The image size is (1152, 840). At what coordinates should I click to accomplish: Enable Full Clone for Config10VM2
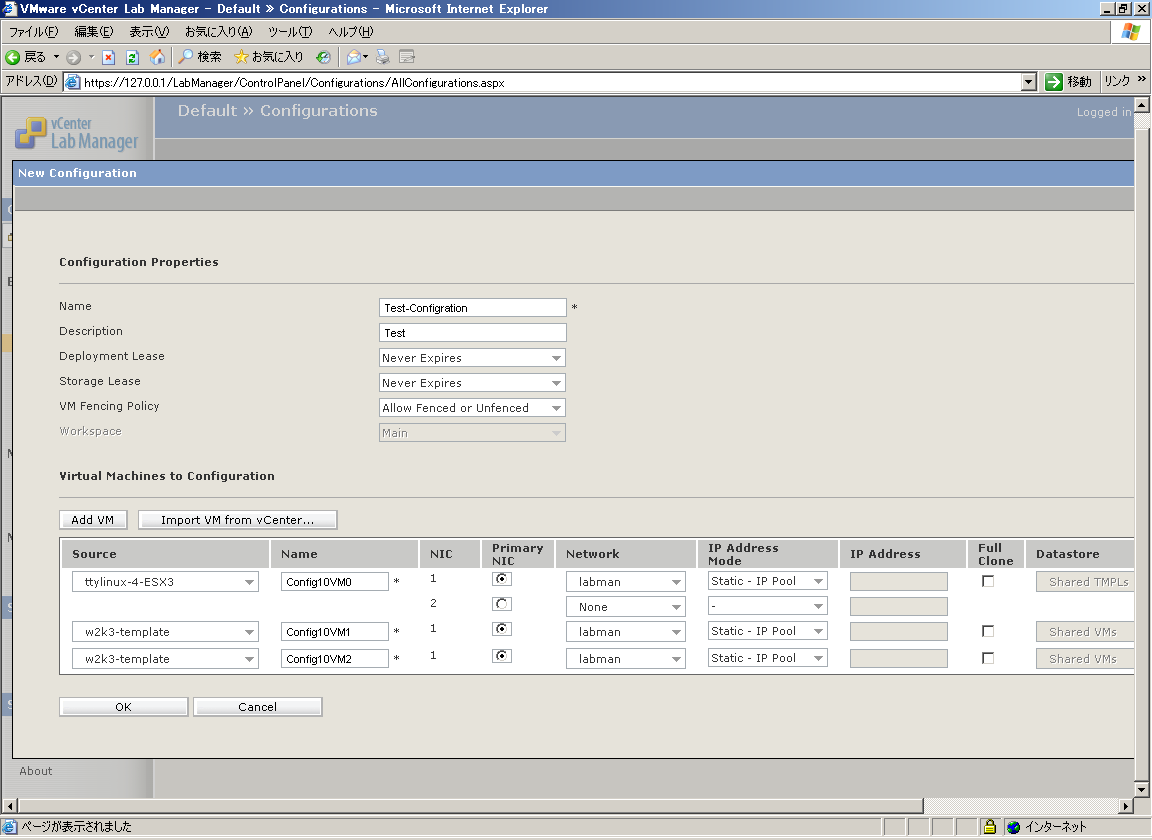point(988,658)
